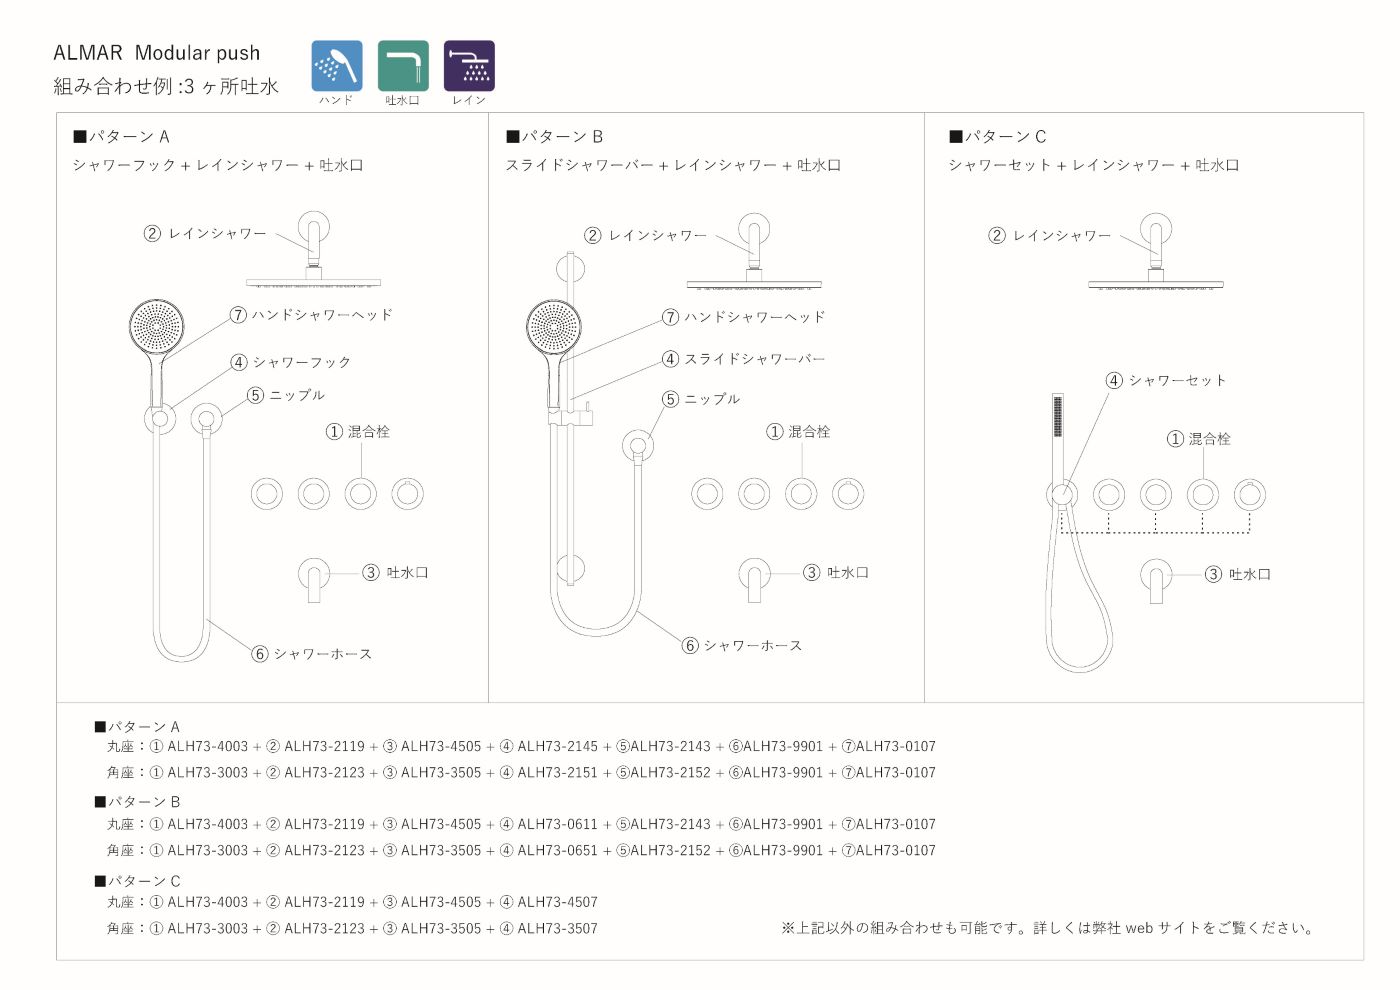Viewport: 1400px width, 990px height.
Task: Click Pattern B label ⑦ ハンドシャワーヘッド
Action: tap(744, 317)
